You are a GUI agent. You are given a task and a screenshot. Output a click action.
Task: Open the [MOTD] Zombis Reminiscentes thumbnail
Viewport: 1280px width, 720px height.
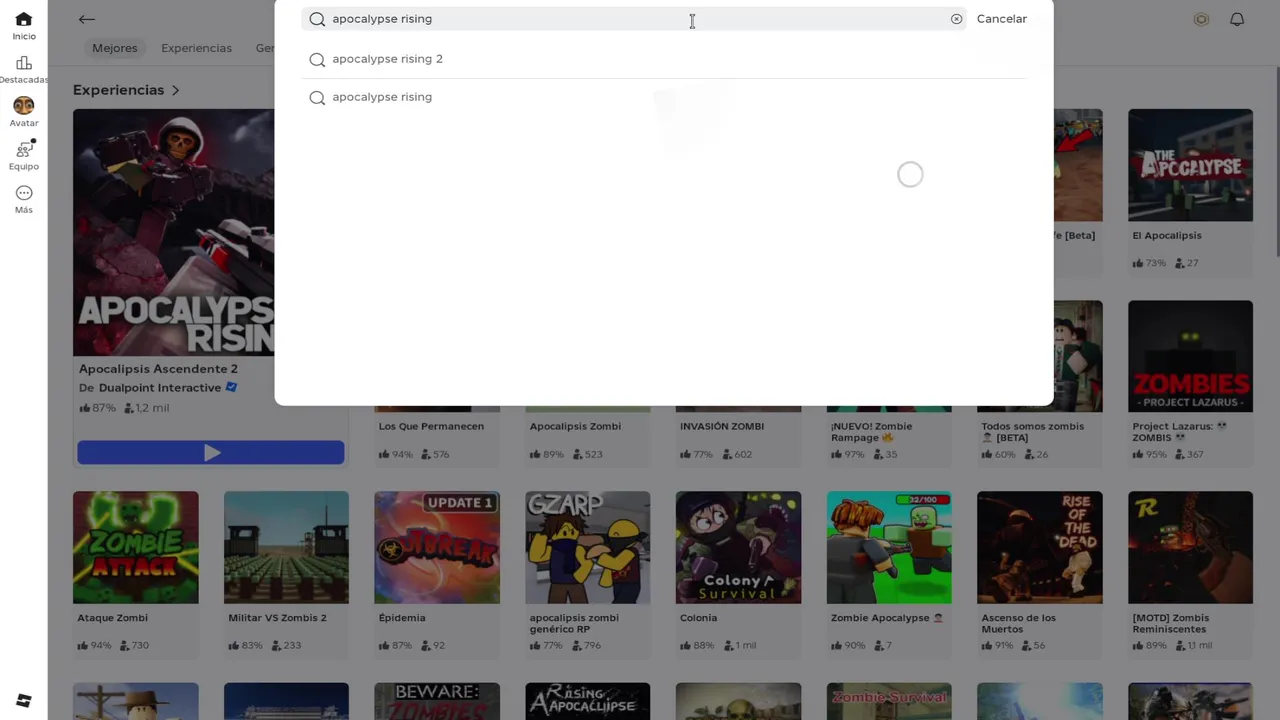(x=1190, y=547)
